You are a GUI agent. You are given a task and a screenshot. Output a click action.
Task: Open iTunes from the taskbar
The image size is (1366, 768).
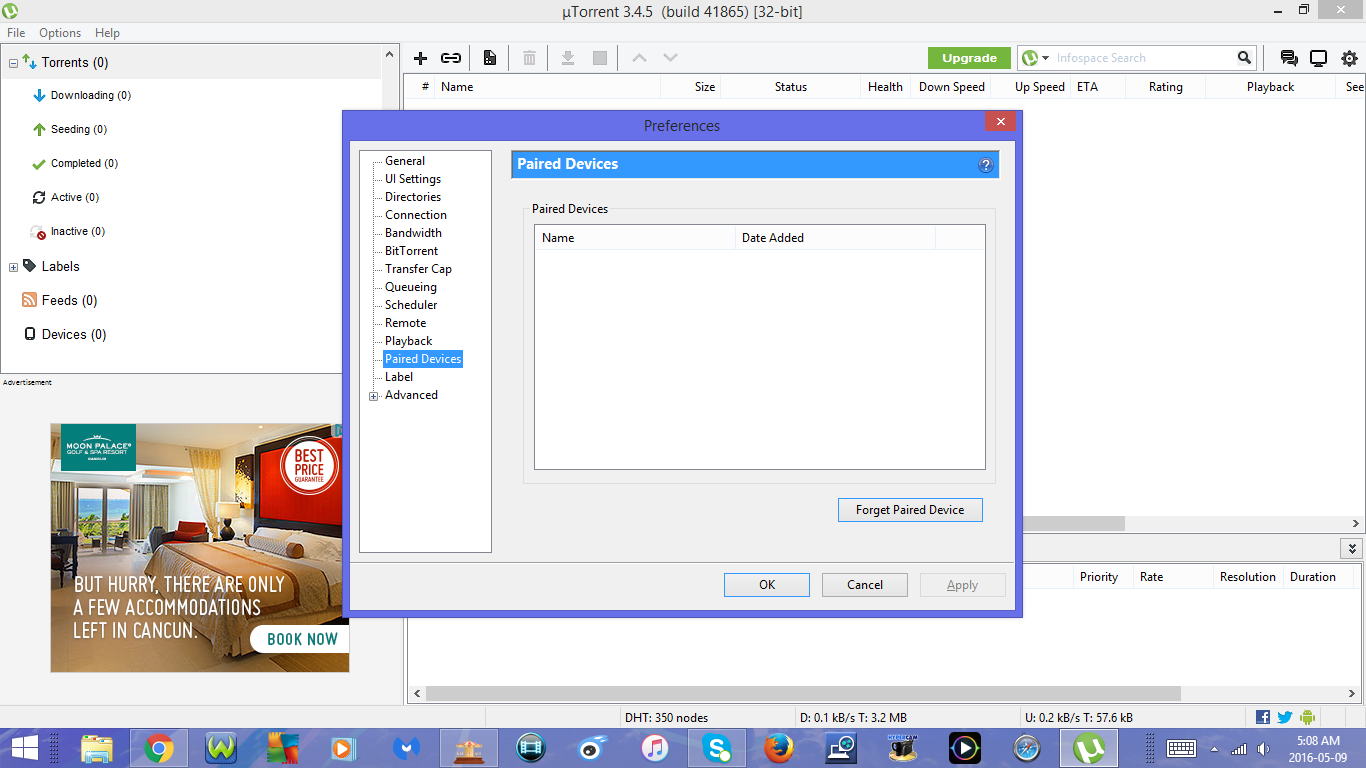654,748
